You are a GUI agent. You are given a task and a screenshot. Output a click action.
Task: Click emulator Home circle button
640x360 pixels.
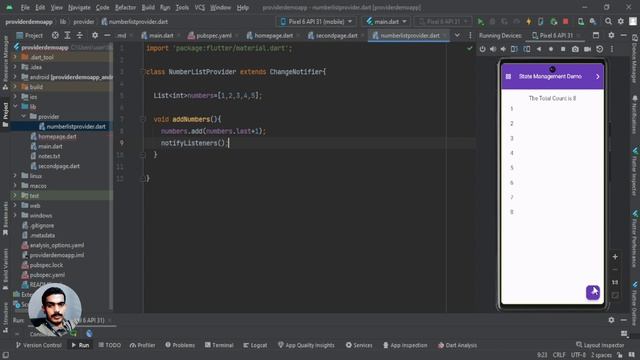[x=551, y=49]
